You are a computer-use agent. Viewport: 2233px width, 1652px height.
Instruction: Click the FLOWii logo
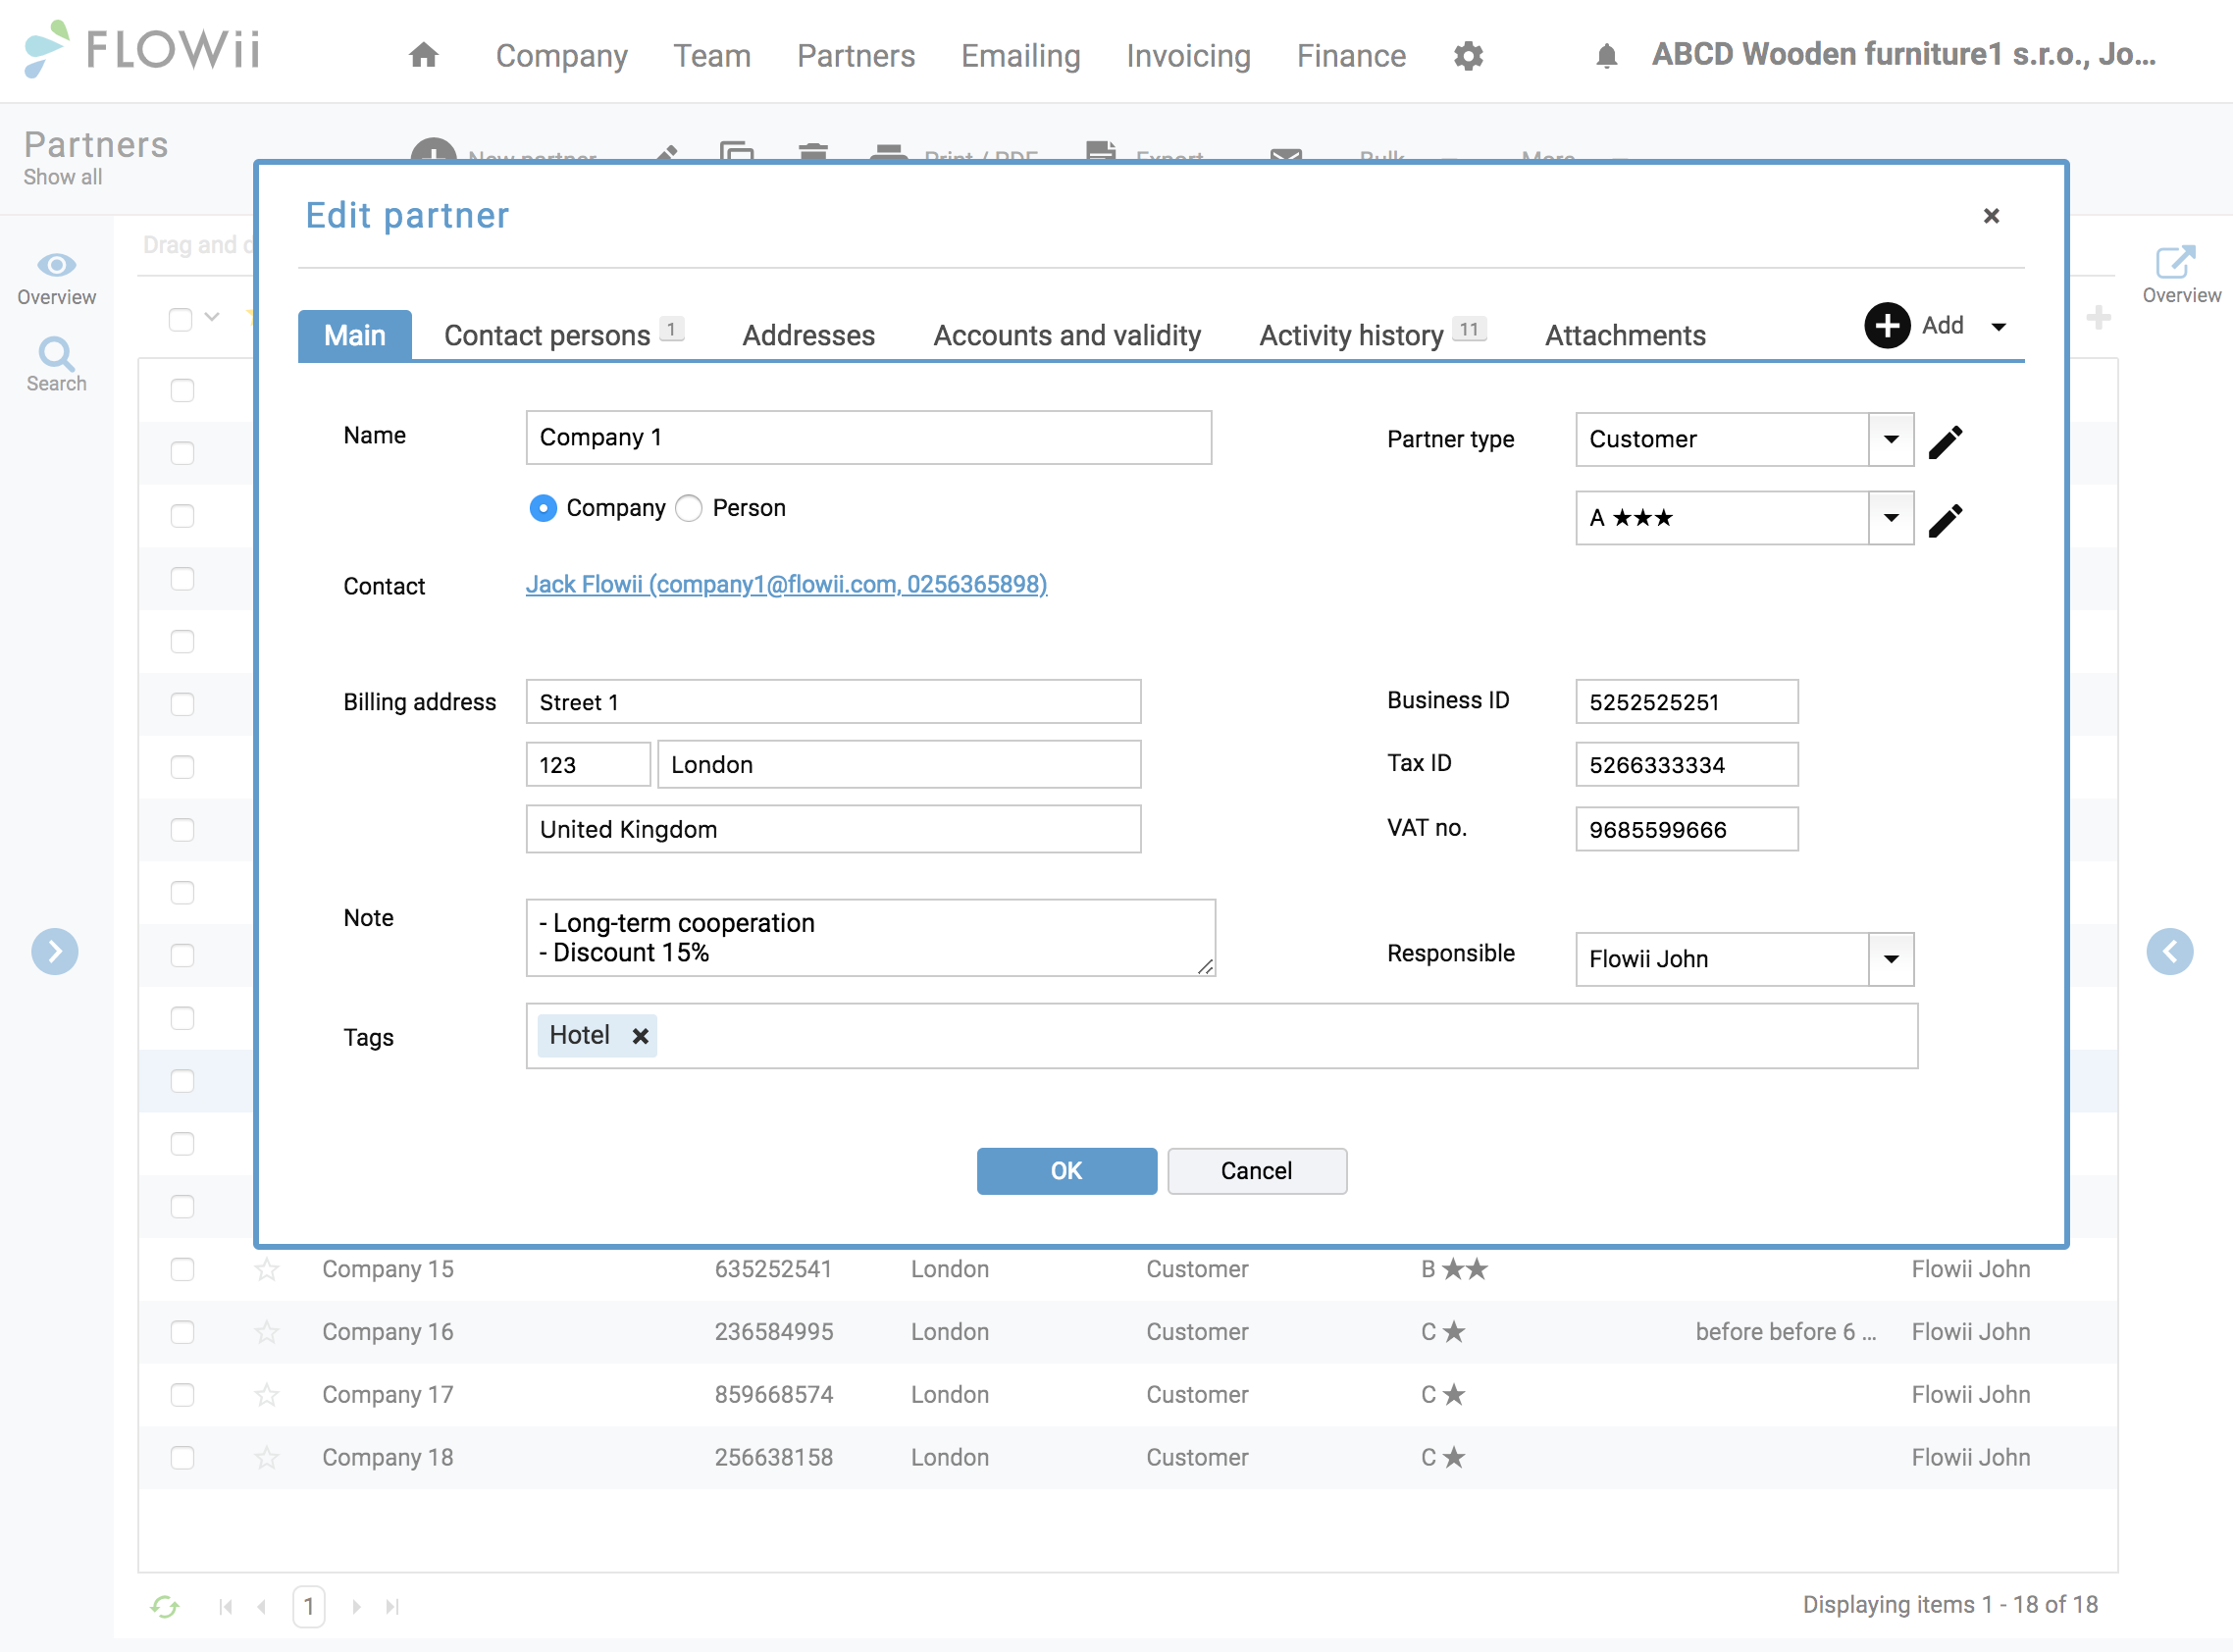(143, 49)
